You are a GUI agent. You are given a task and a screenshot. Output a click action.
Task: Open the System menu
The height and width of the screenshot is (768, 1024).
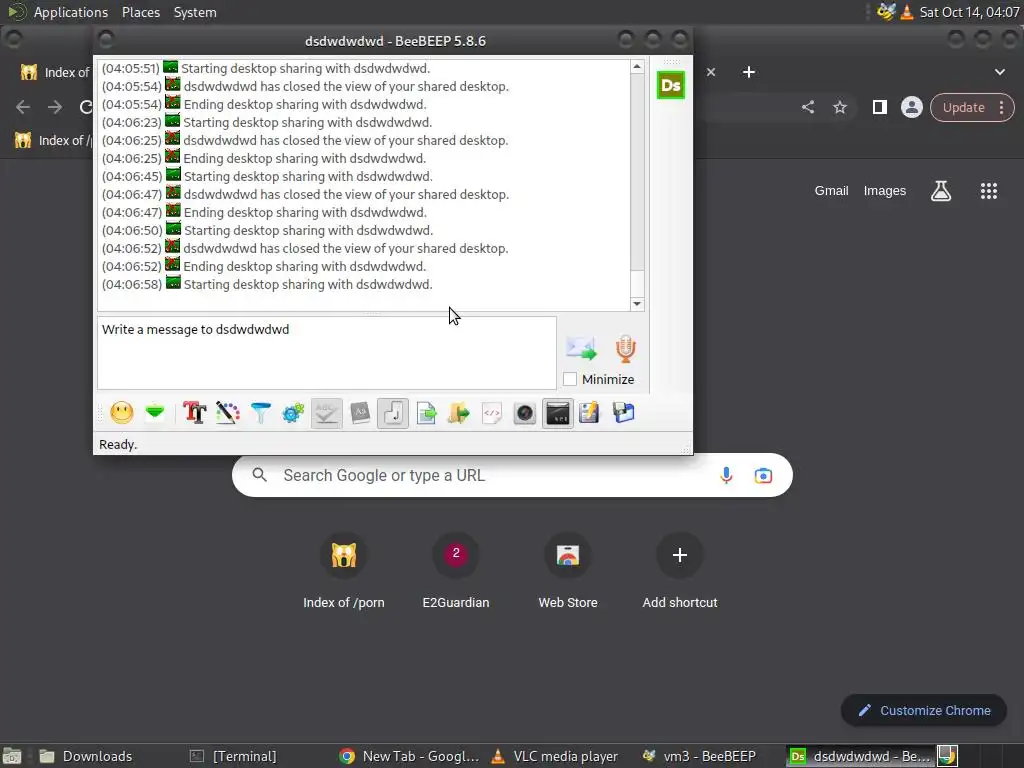point(195,12)
